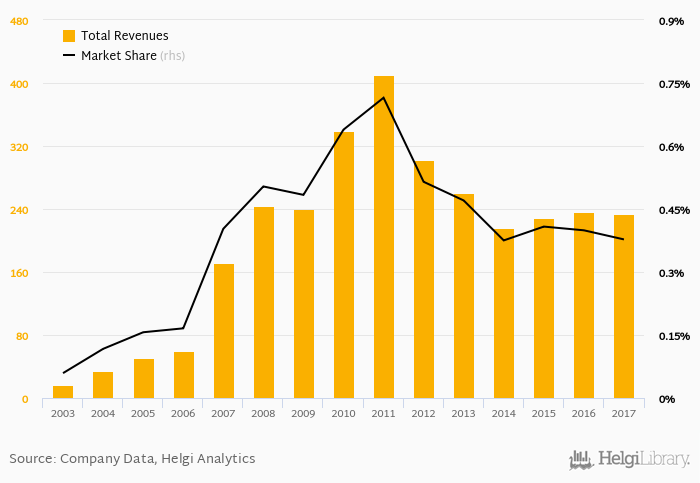Screen dimensions: 700x483
Task: Toggle the Market Share legend label
Action: (x=118, y=56)
